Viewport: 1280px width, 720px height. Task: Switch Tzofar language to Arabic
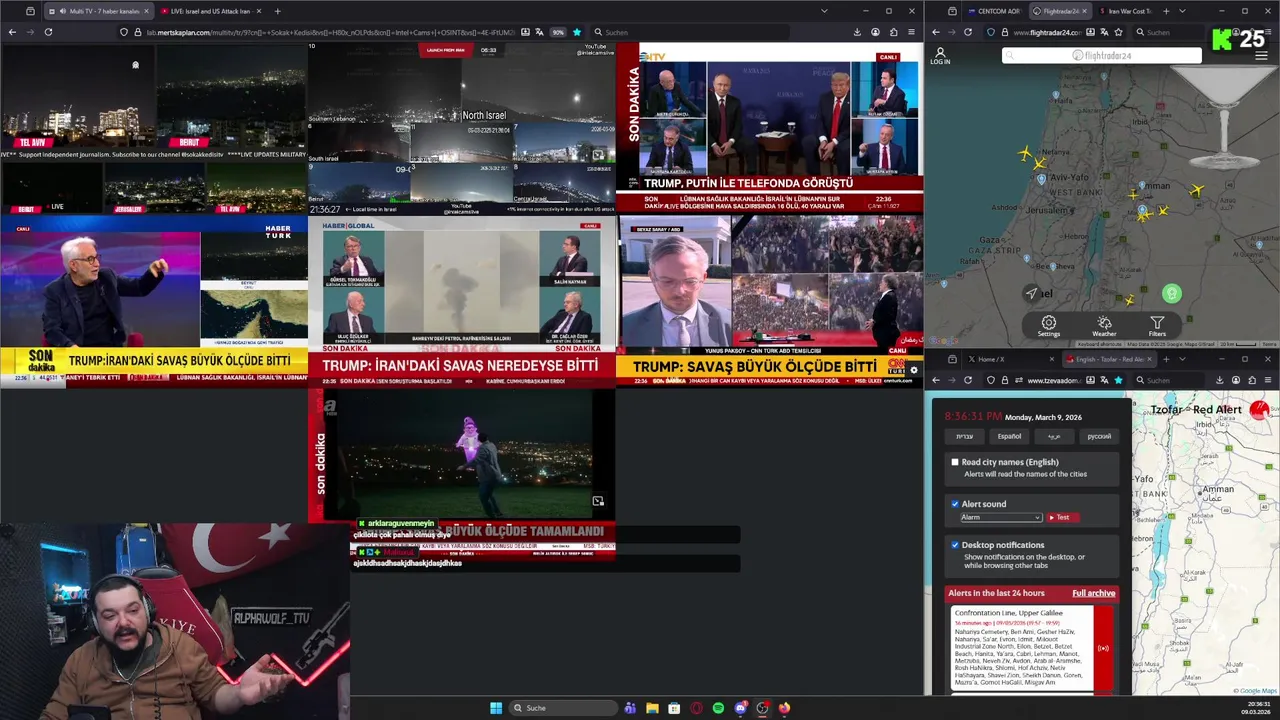1054,436
